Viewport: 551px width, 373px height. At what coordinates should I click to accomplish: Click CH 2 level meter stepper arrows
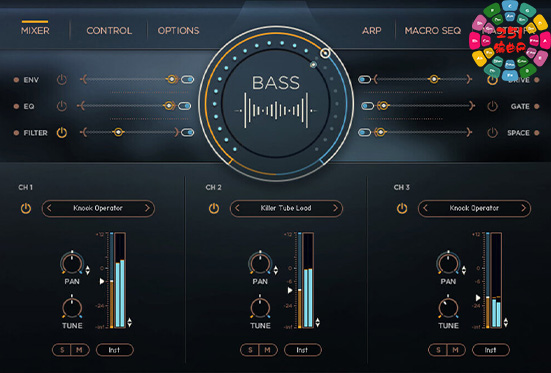click(x=318, y=322)
